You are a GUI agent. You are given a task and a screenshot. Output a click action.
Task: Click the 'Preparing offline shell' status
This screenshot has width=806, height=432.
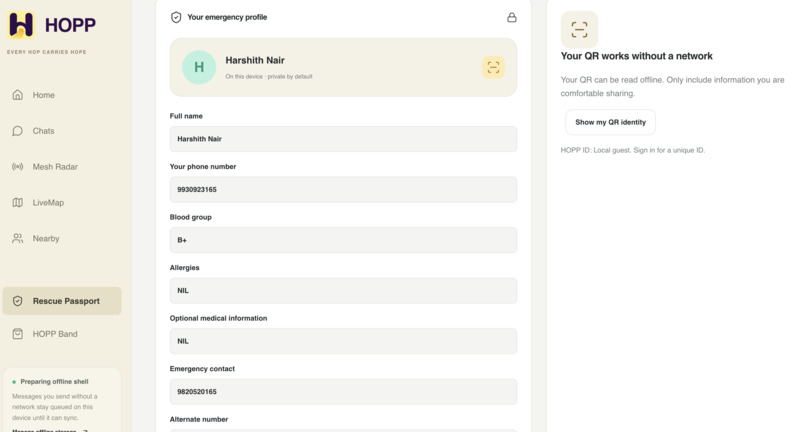54,382
